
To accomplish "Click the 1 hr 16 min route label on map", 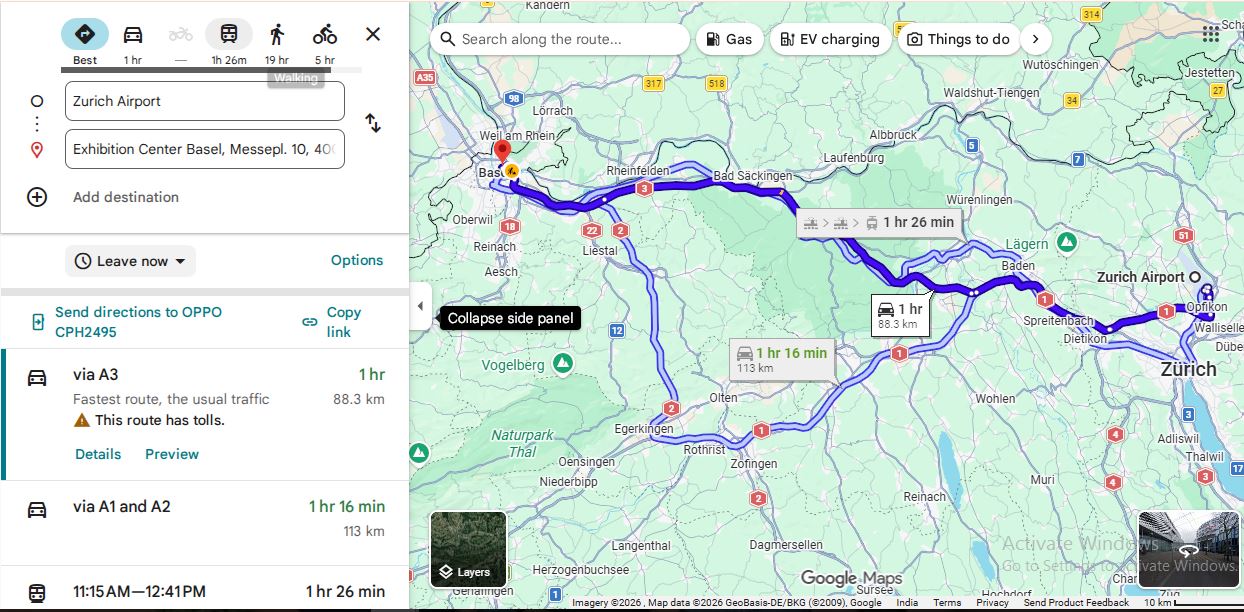I will pyautogui.click(x=783, y=359).
